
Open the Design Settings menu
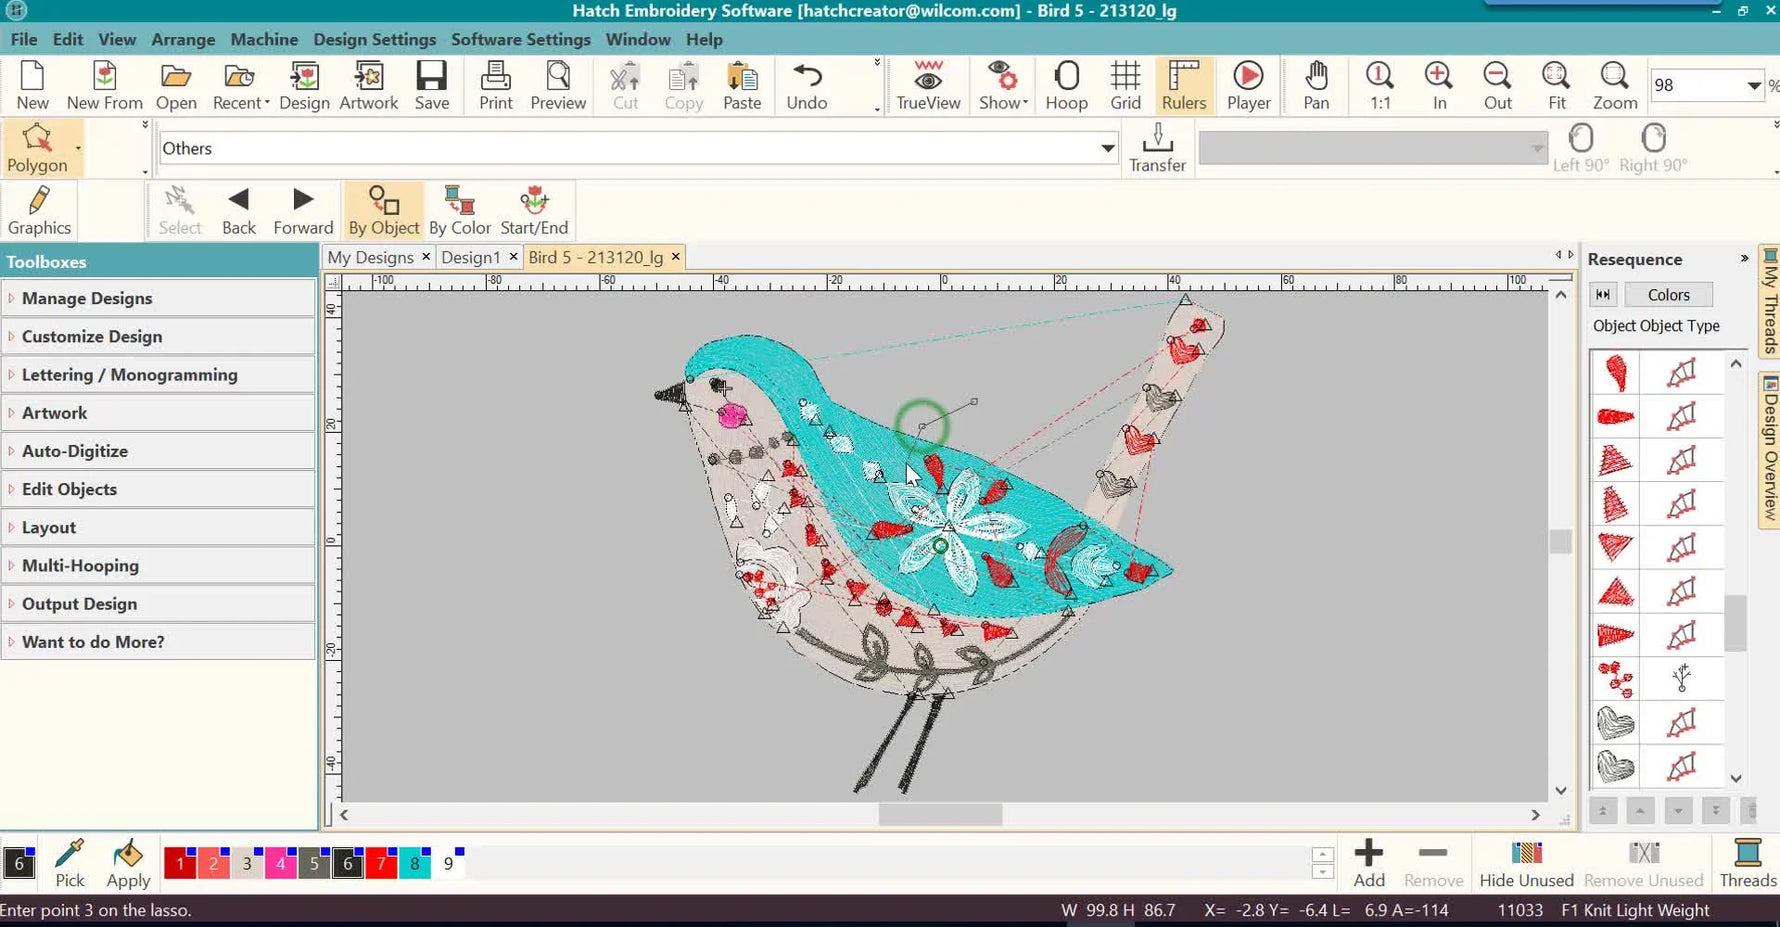(x=374, y=39)
